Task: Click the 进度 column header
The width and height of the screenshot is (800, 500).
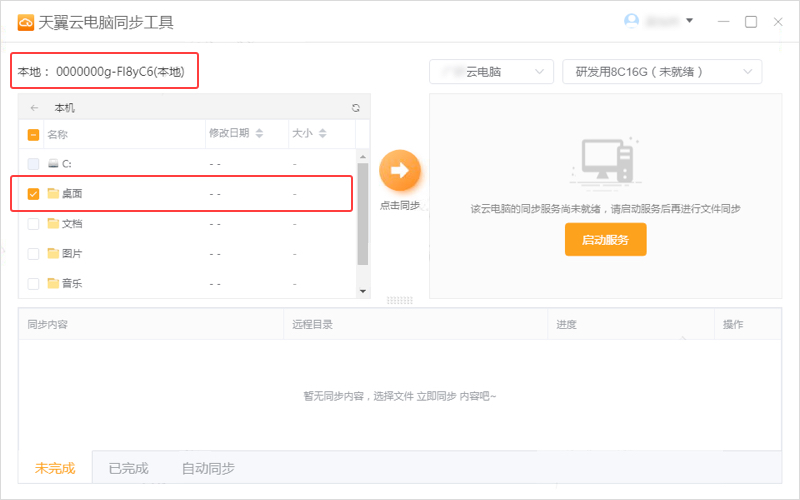Action: click(x=566, y=324)
